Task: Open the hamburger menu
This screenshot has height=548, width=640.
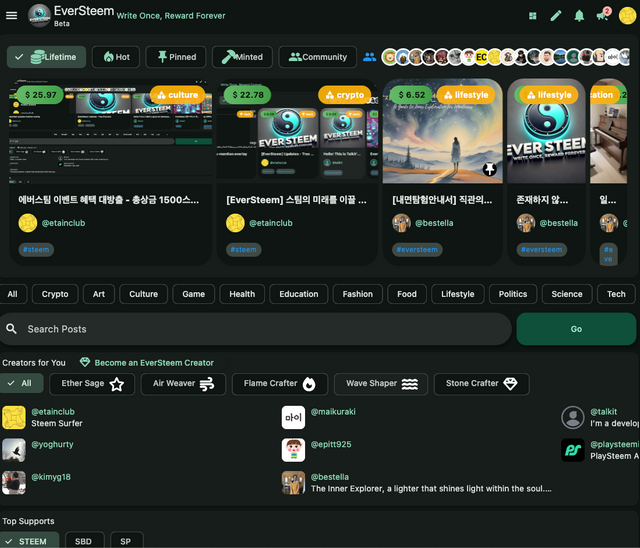Action: 11,16
